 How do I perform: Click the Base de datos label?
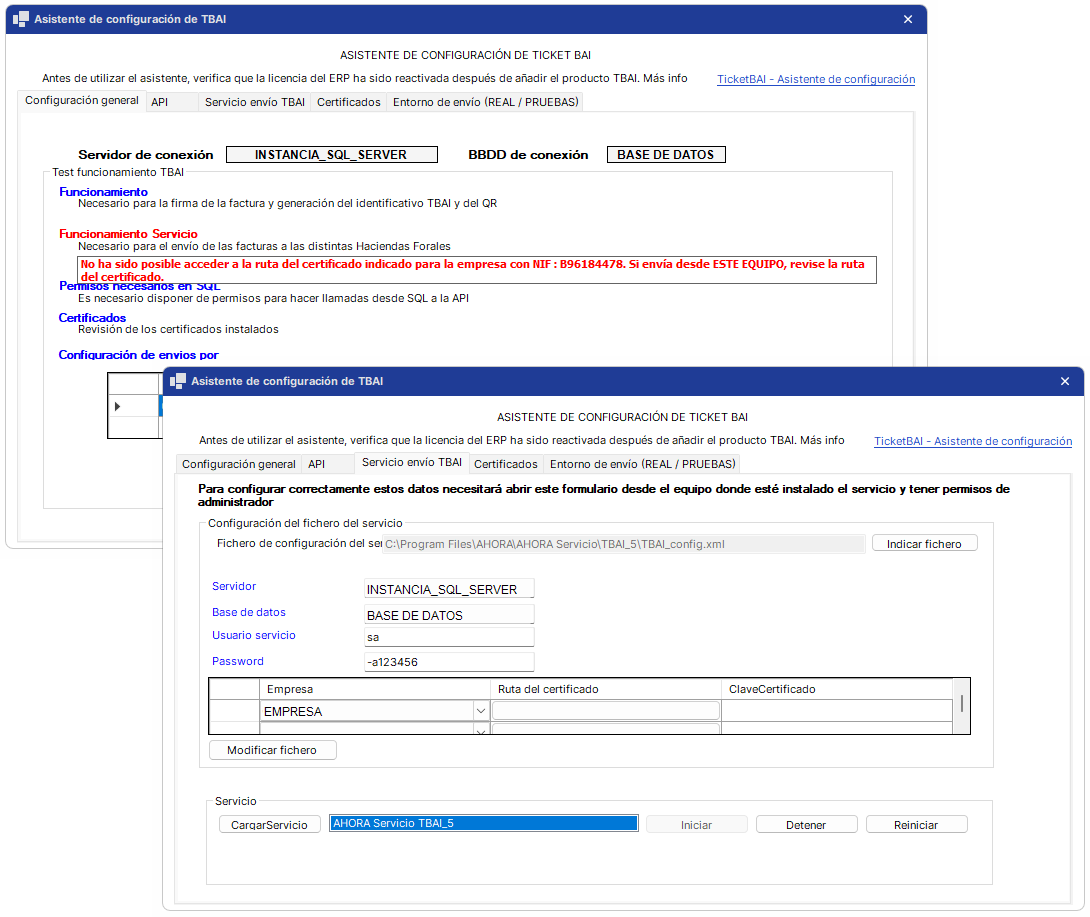click(x=249, y=612)
